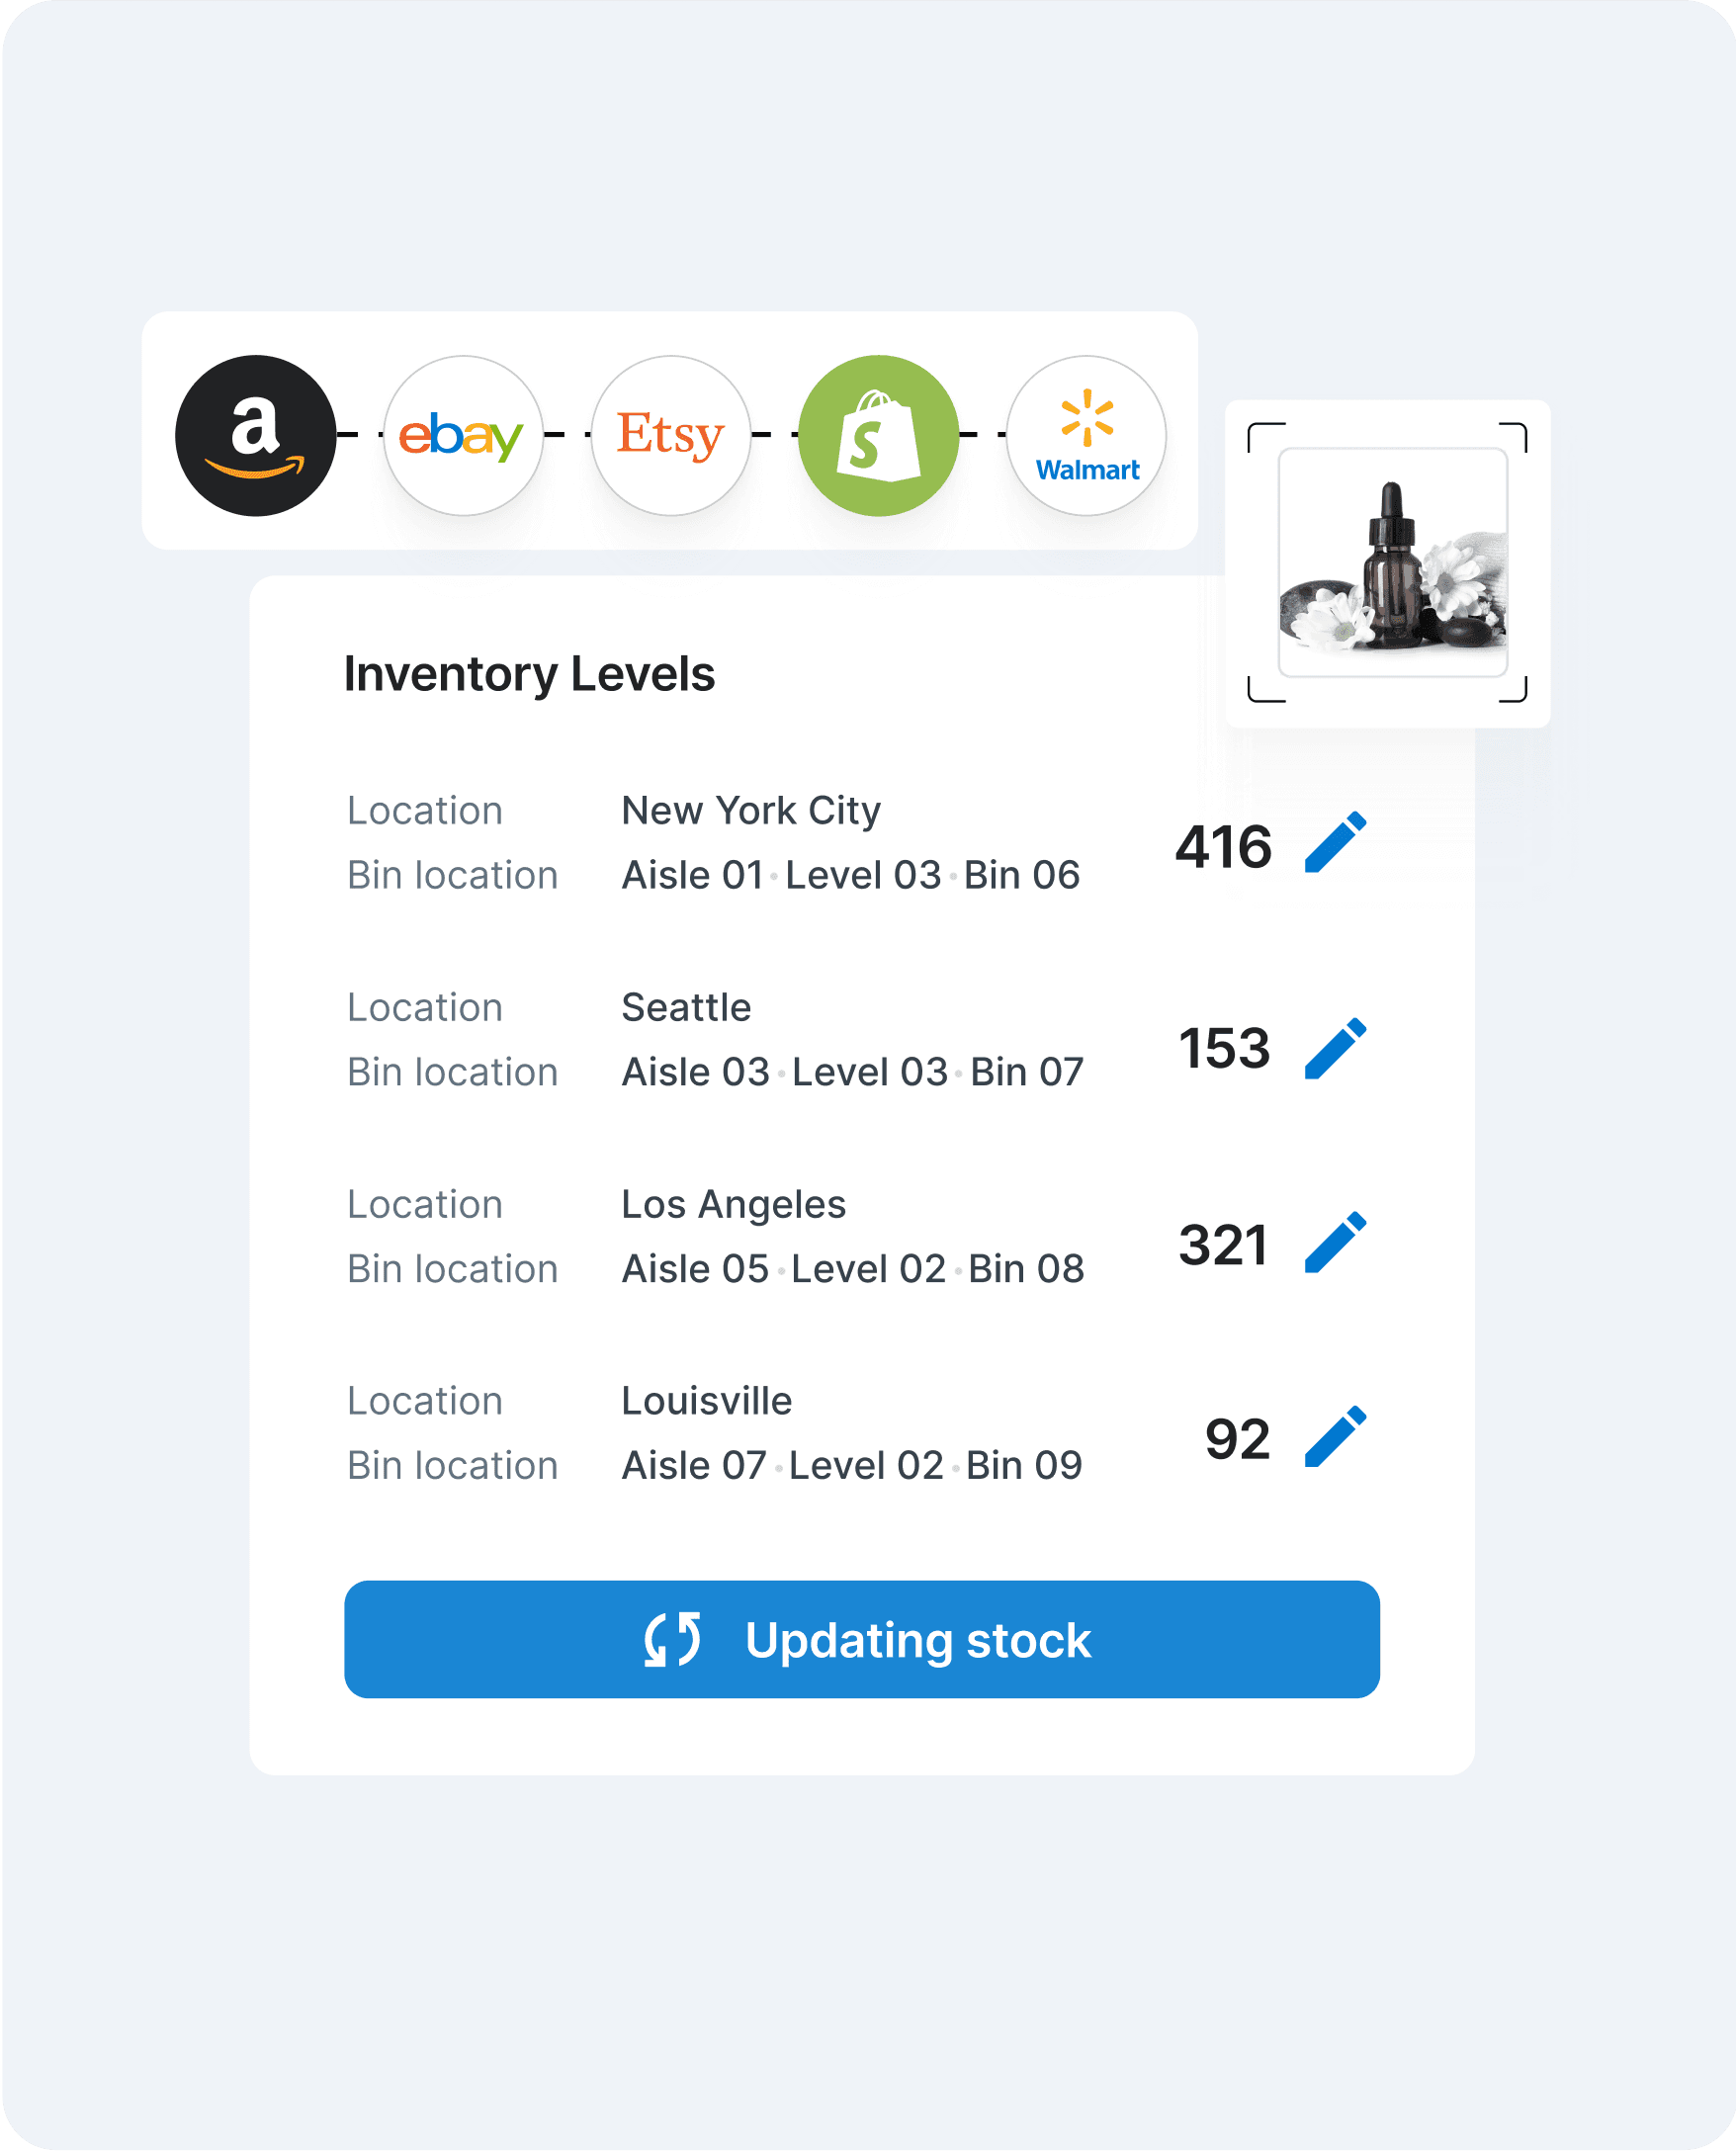Viewport: 1736px width, 2151px height.
Task: Edit Louisville stock using pencil icon
Action: (x=1336, y=1437)
